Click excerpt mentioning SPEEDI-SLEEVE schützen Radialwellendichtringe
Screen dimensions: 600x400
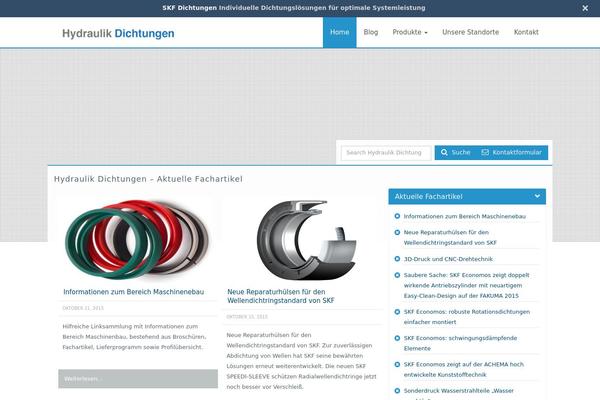click(x=302, y=361)
